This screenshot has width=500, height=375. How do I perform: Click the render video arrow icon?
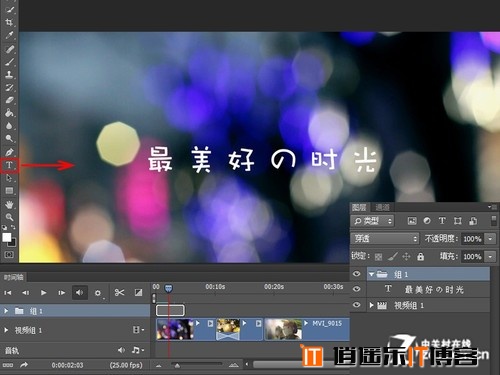[x=24, y=365]
